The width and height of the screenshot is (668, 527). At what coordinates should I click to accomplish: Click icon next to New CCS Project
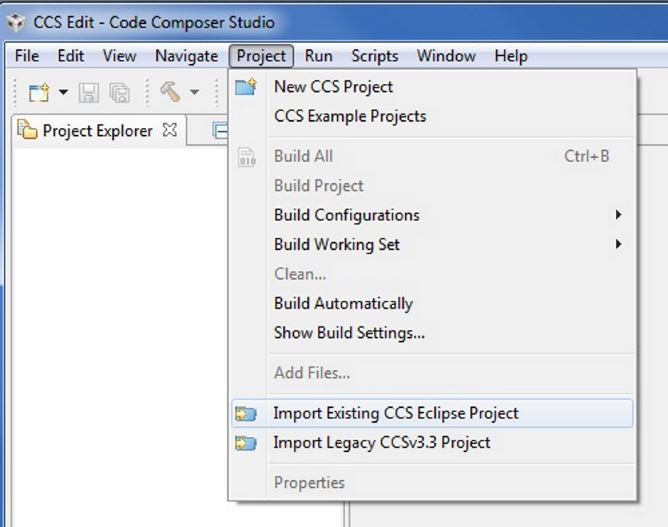pyautogui.click(x=246, y=87)
